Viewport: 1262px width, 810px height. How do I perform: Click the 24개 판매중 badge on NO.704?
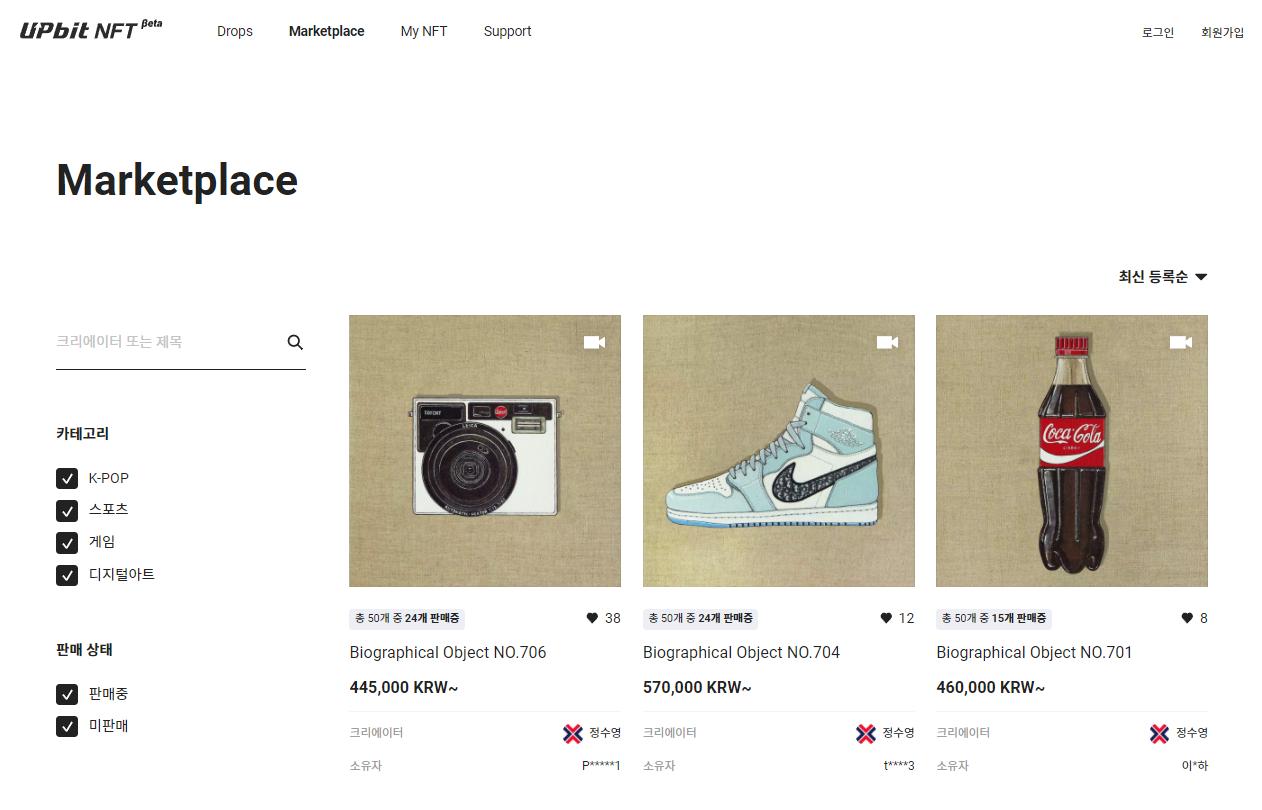(x=700, y=618)
